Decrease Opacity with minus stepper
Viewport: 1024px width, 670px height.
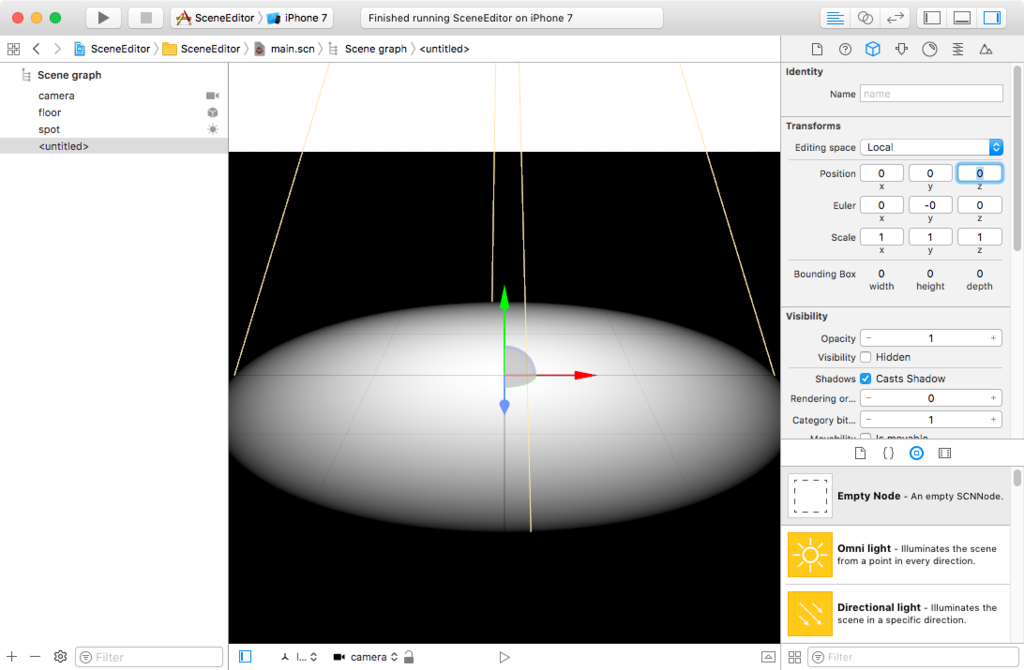(x=869, y=338)
